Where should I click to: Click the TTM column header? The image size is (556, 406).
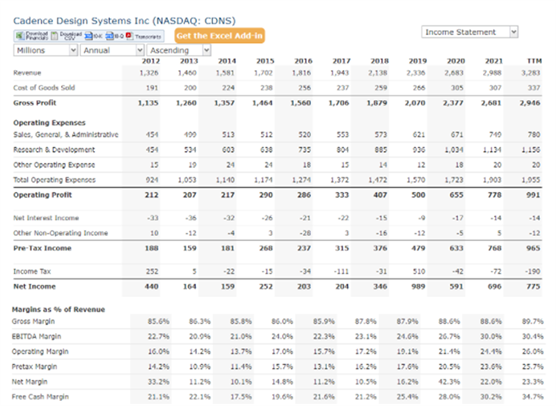coord(534,61)
